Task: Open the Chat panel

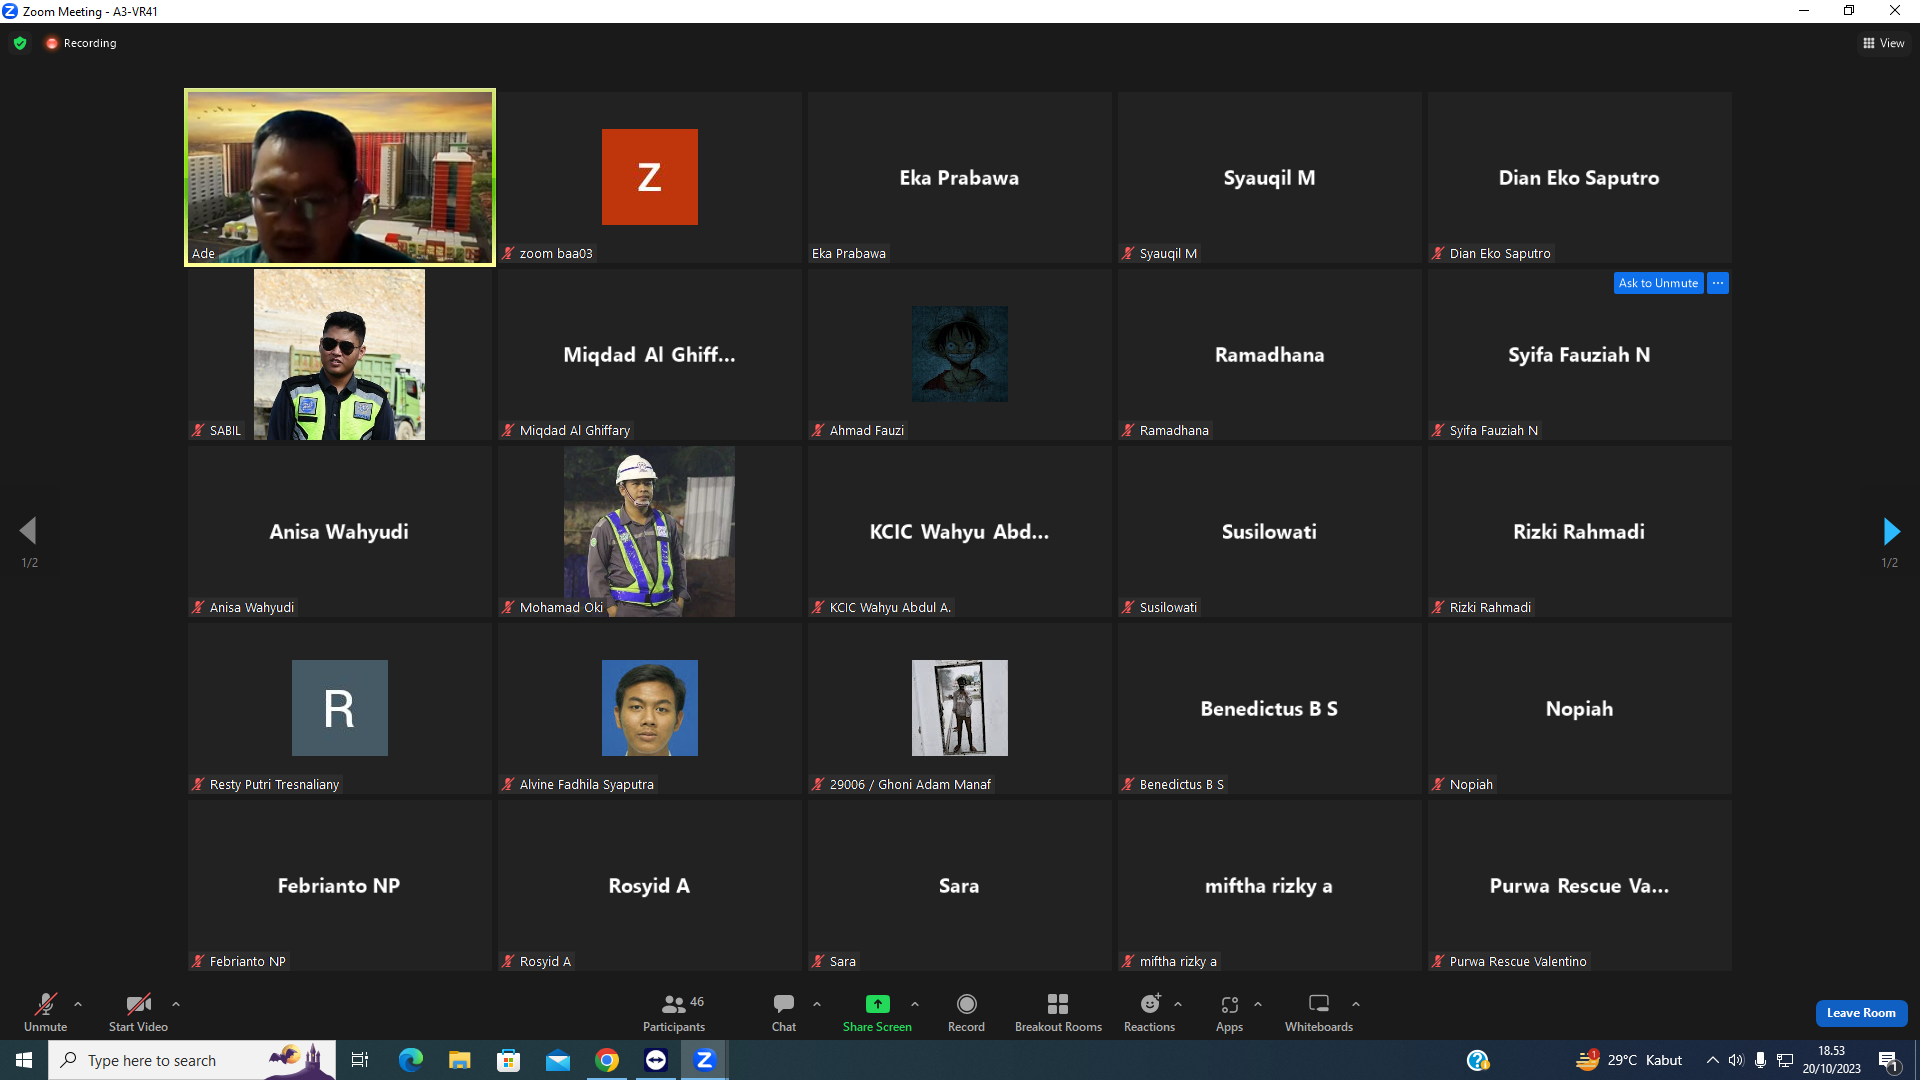Action: pyautogui.click(x=784, y=1012)
